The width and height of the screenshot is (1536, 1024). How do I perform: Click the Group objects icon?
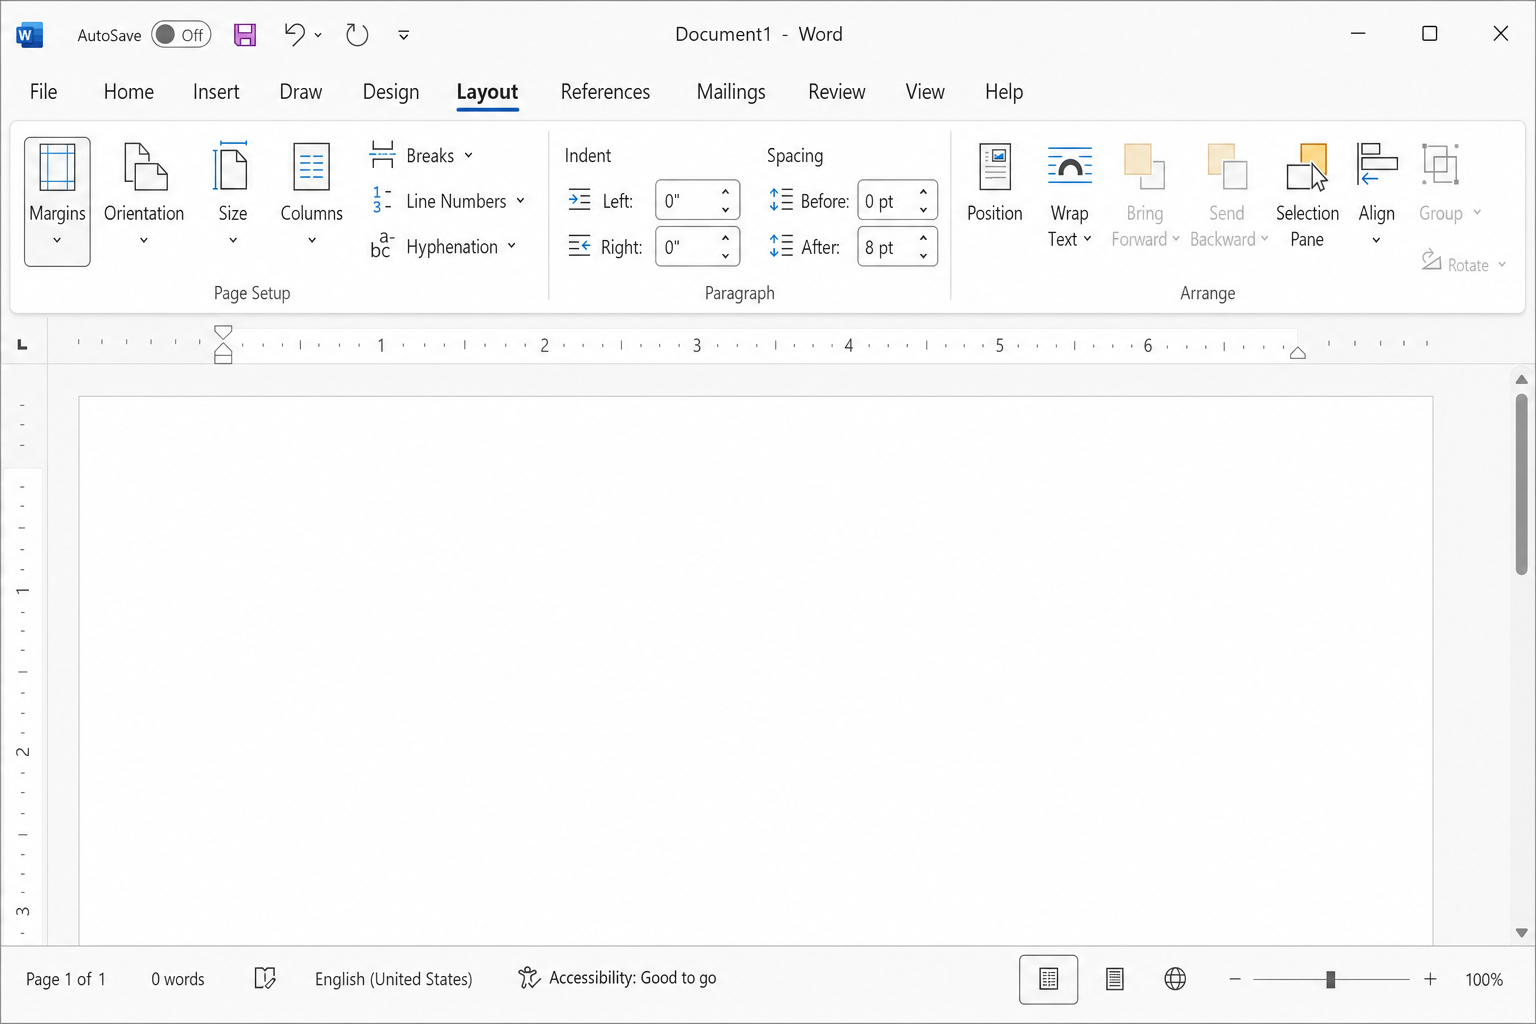coord(1441,165)
